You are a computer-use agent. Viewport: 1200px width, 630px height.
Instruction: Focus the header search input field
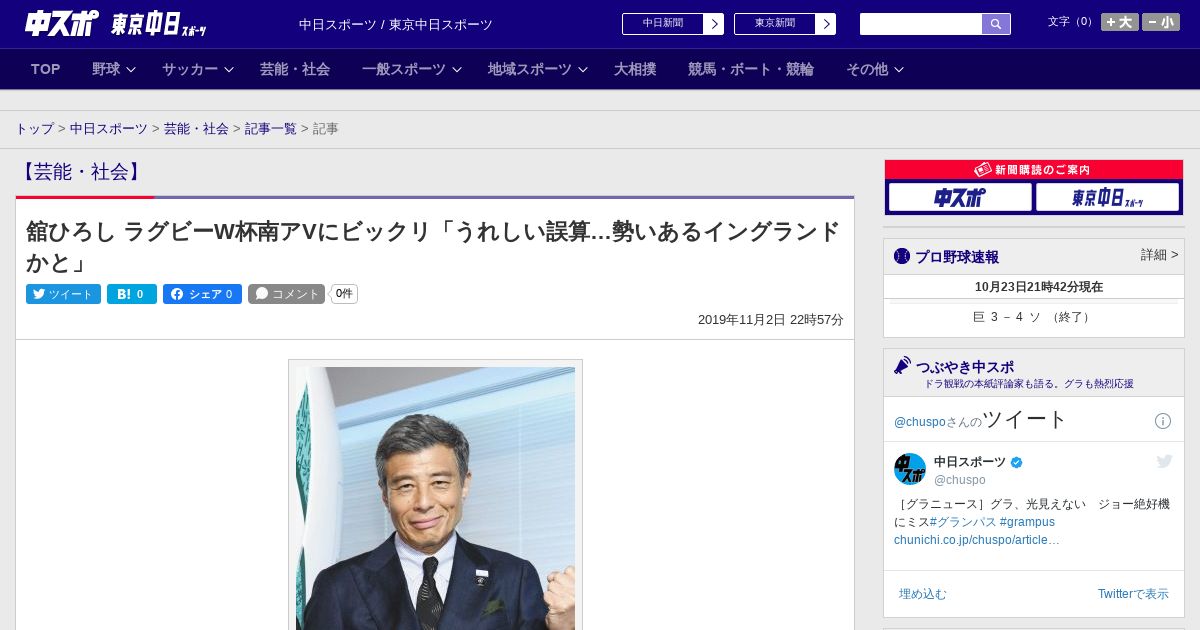point(921,24)
